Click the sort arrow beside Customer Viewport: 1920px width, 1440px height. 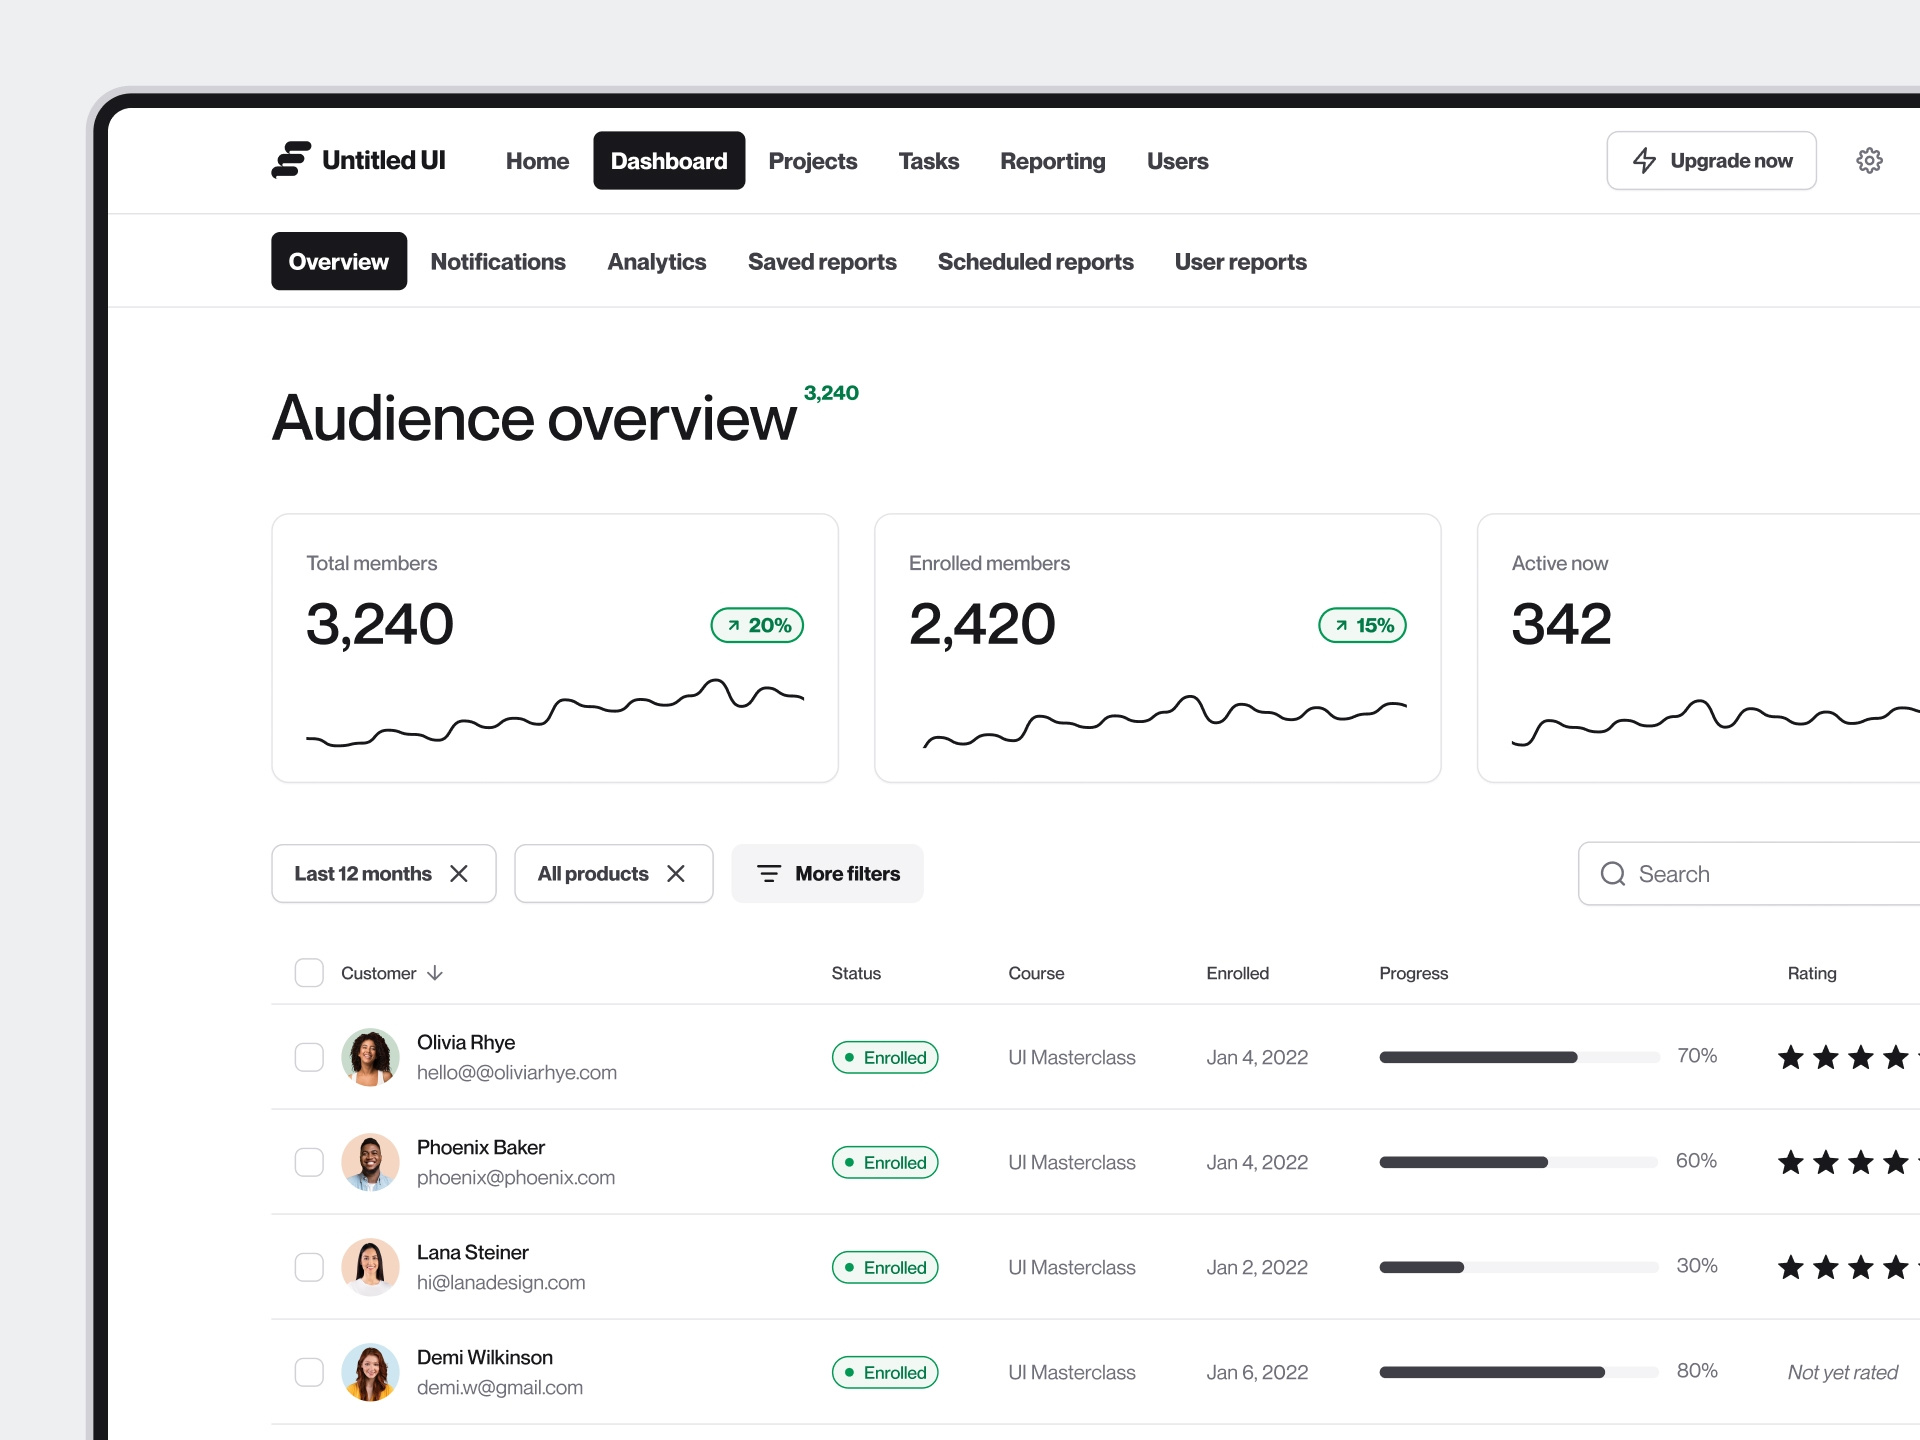click(435, 973)
